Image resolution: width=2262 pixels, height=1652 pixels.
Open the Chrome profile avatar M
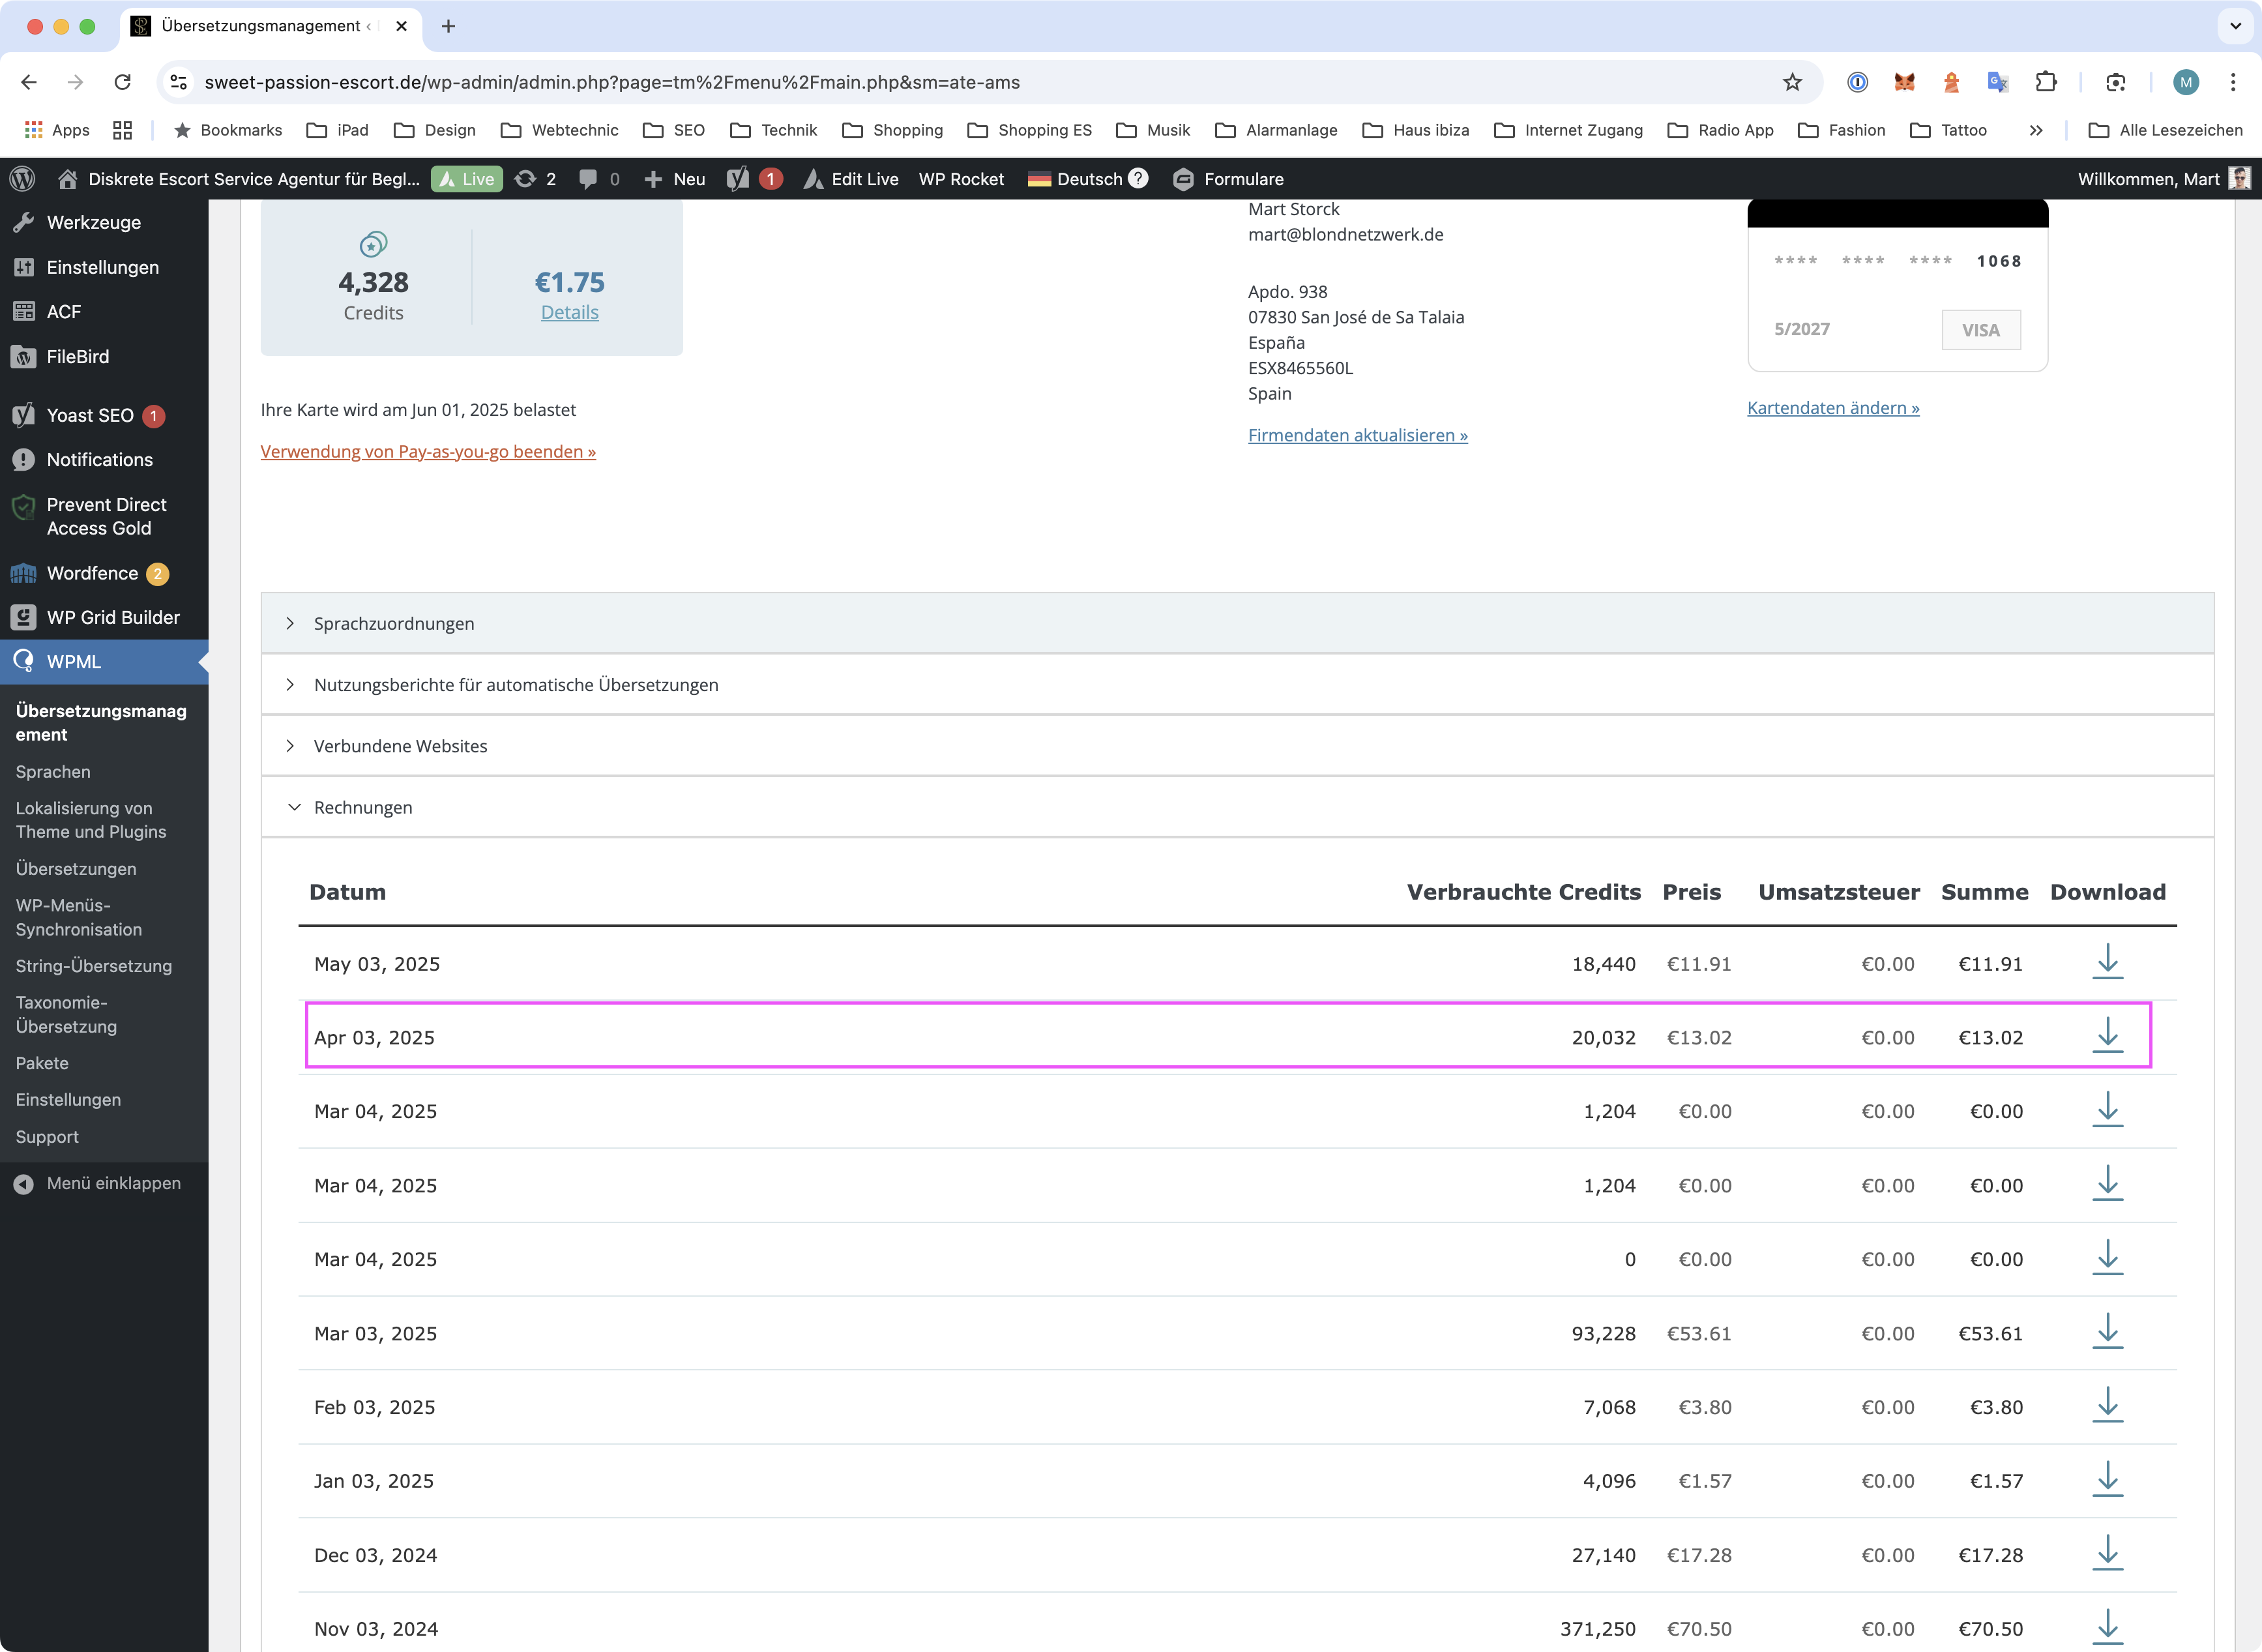pos(2186,82)
